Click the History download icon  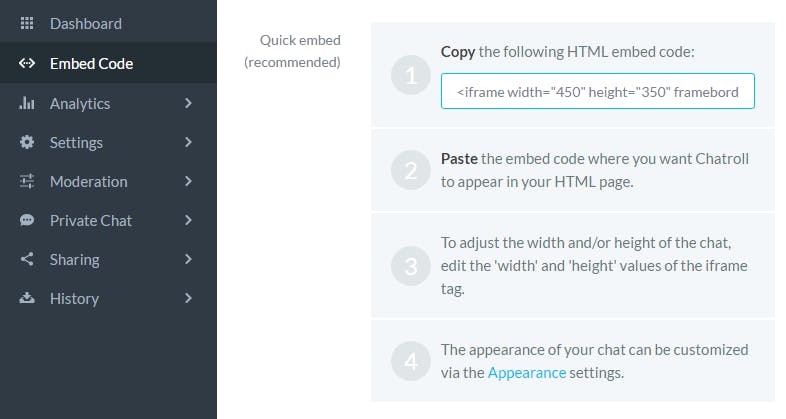[27, 298]
